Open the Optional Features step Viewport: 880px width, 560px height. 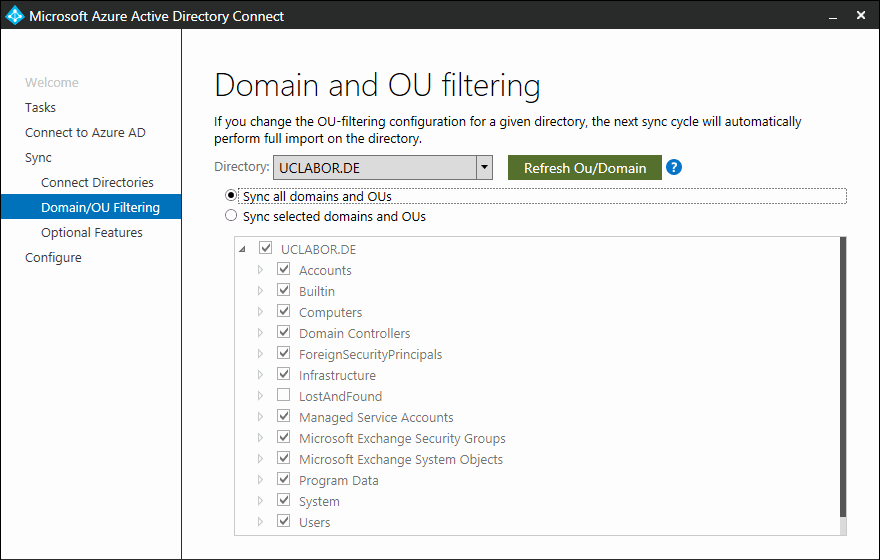point(91,232)
